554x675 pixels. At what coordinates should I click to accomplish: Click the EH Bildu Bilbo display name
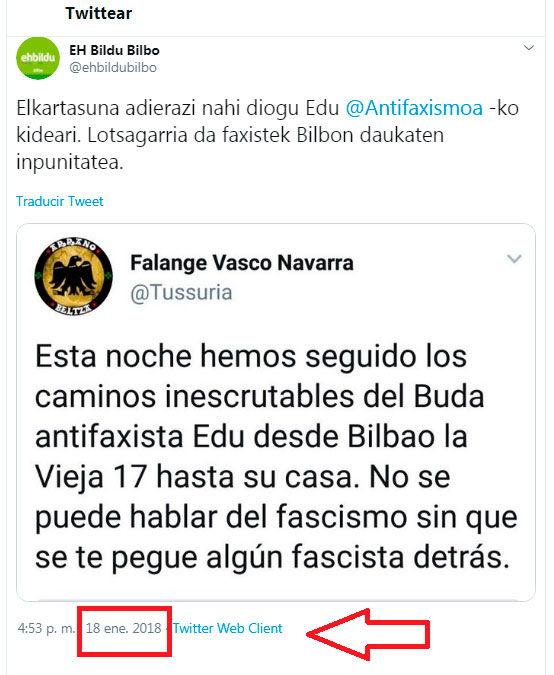(x=115, y=50)
